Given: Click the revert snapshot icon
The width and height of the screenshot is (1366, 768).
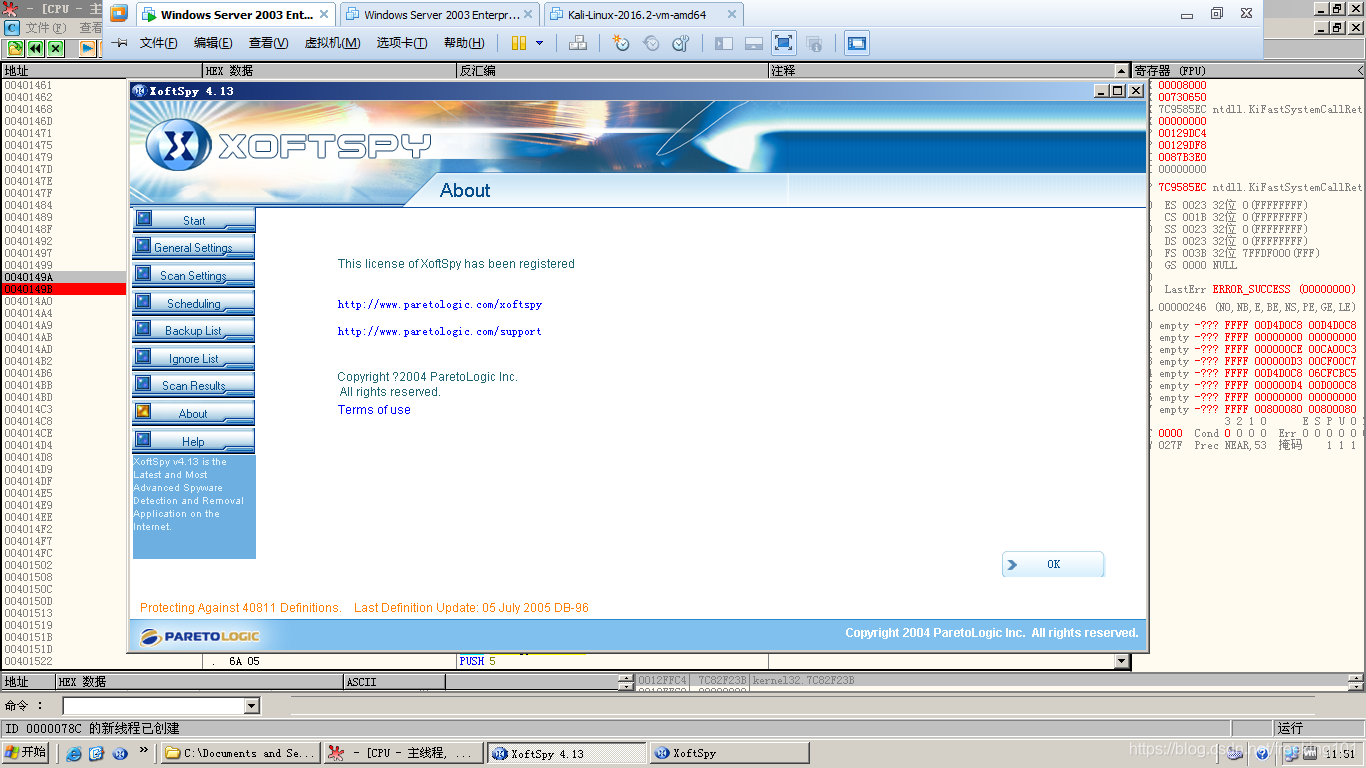Looking at the screenshot, I should [651, 43].
